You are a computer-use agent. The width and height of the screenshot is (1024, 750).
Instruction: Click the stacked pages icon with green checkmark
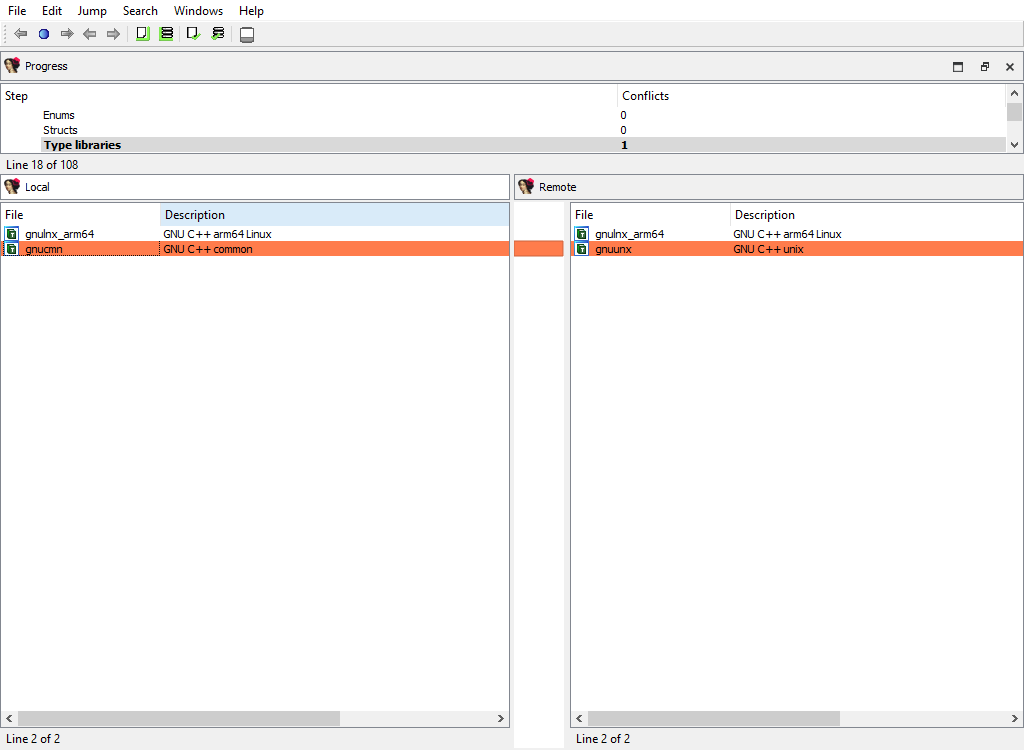[218, 34]
